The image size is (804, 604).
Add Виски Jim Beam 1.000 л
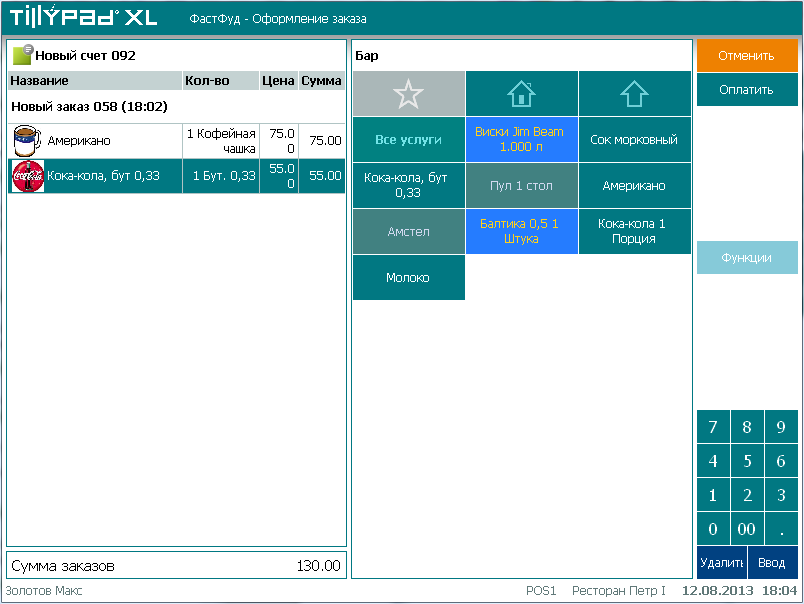(521, 139)
